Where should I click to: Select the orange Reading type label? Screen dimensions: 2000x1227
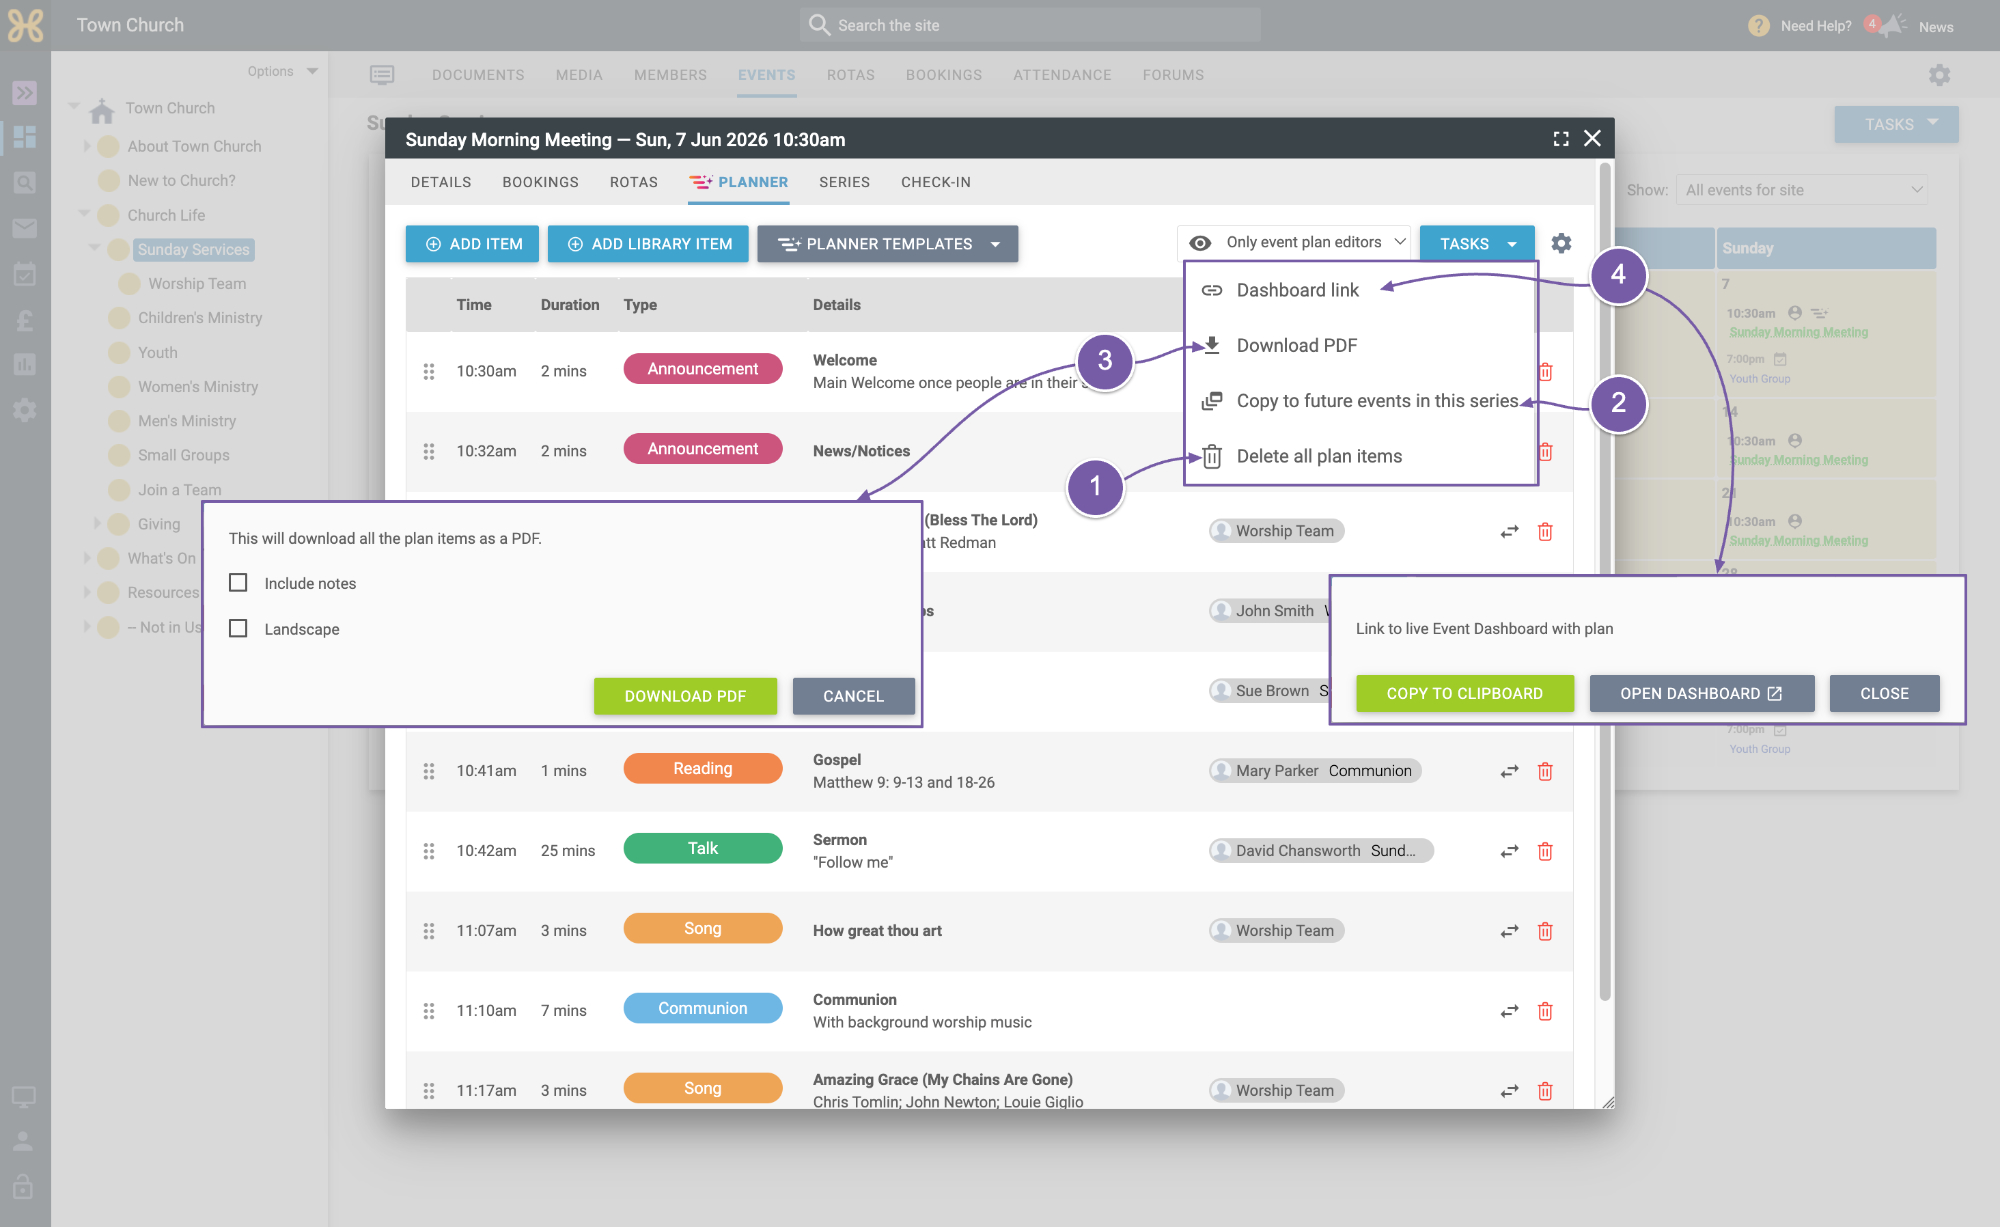tap(703, 768)
